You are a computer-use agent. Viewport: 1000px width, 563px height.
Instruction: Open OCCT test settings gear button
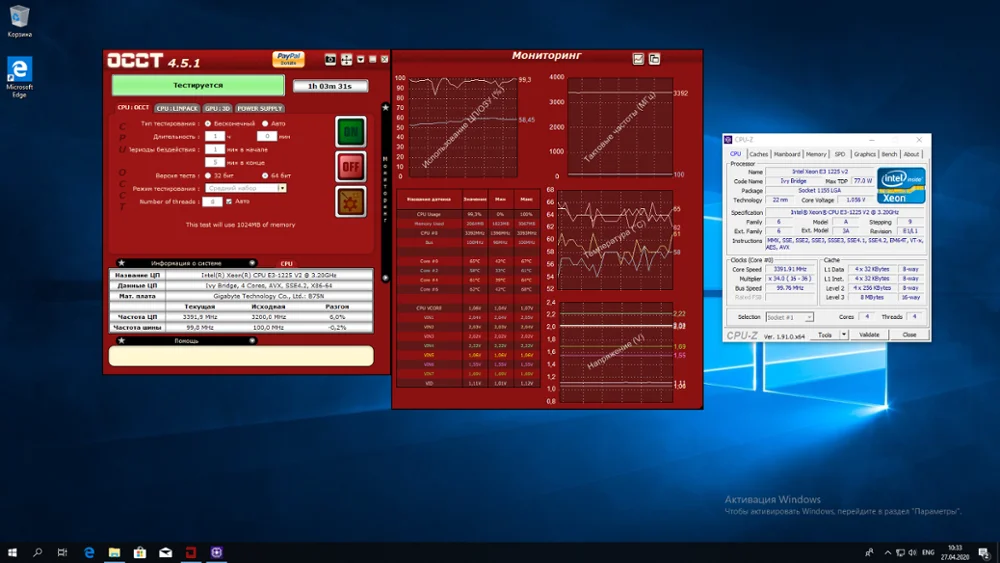click(x=351, y=201)
